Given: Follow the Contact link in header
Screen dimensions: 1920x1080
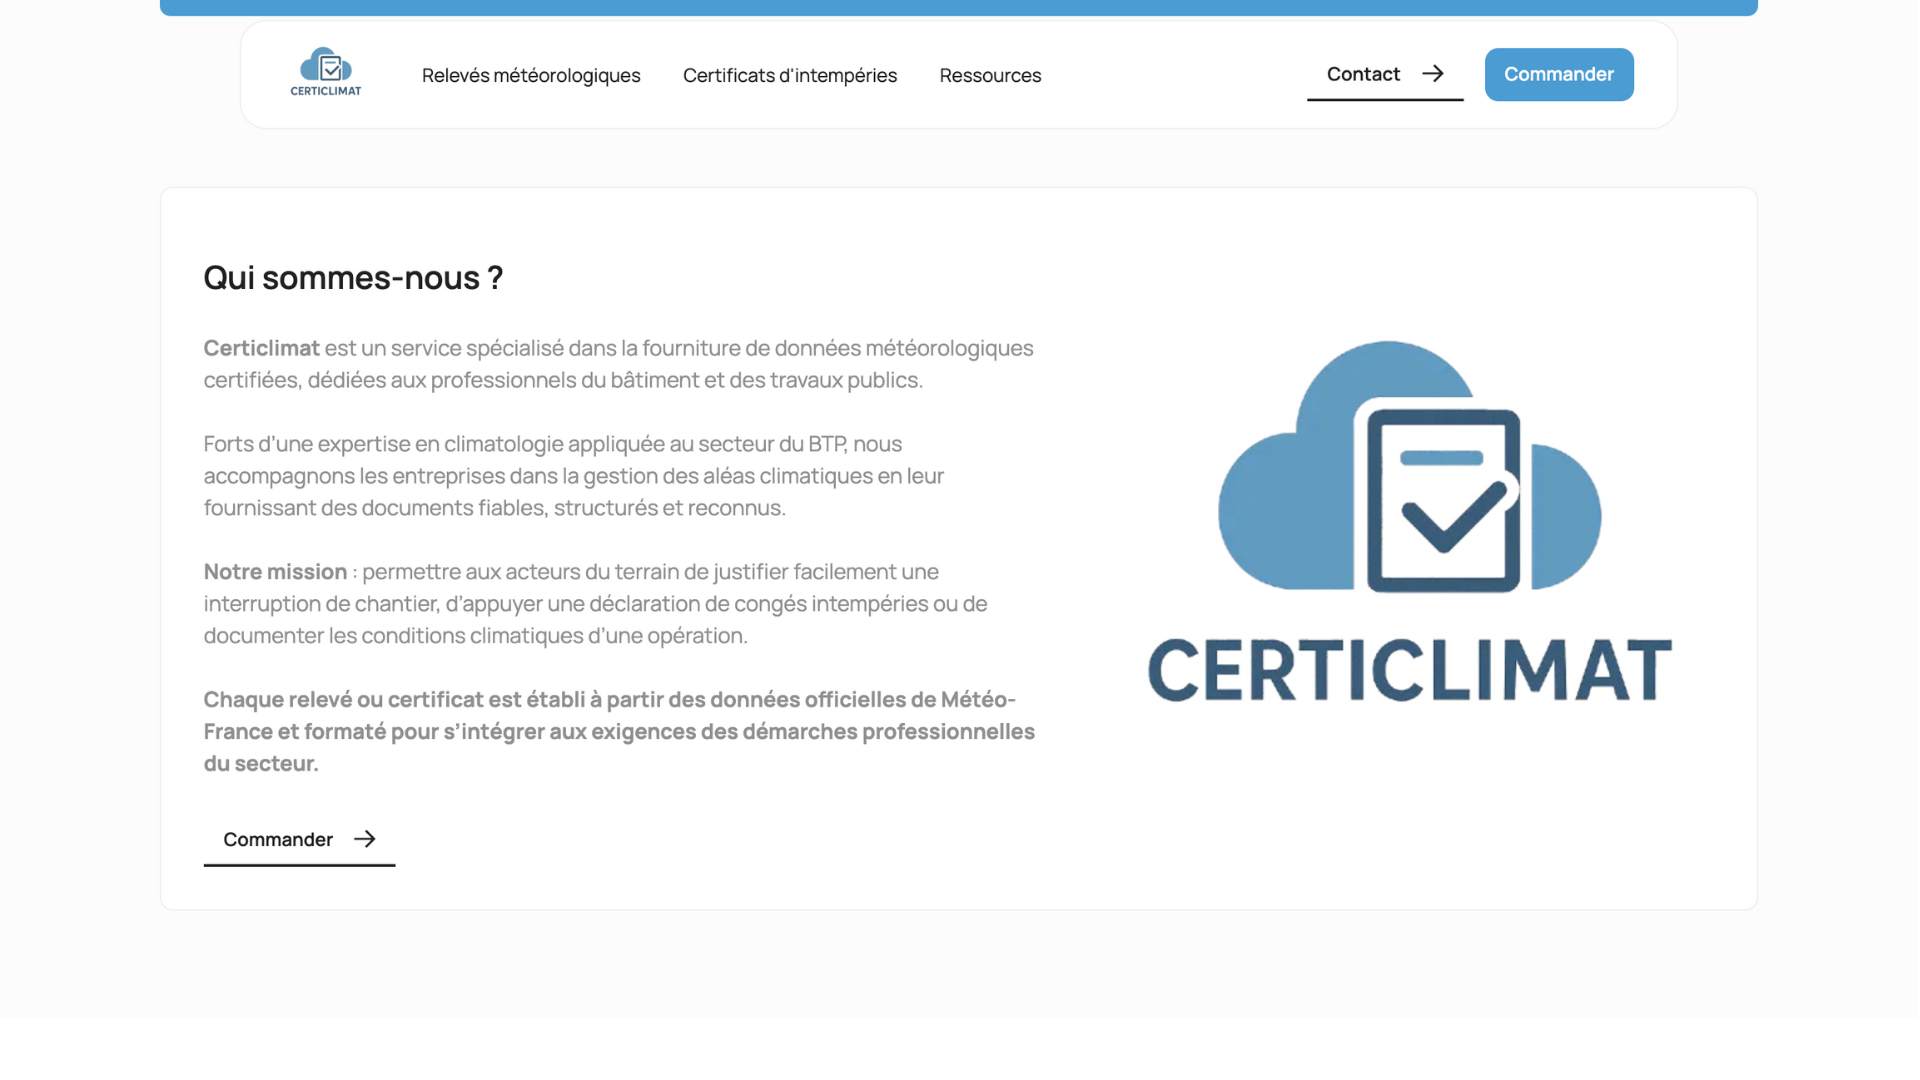Looking at the screenshot, I should click(1385, 74).
